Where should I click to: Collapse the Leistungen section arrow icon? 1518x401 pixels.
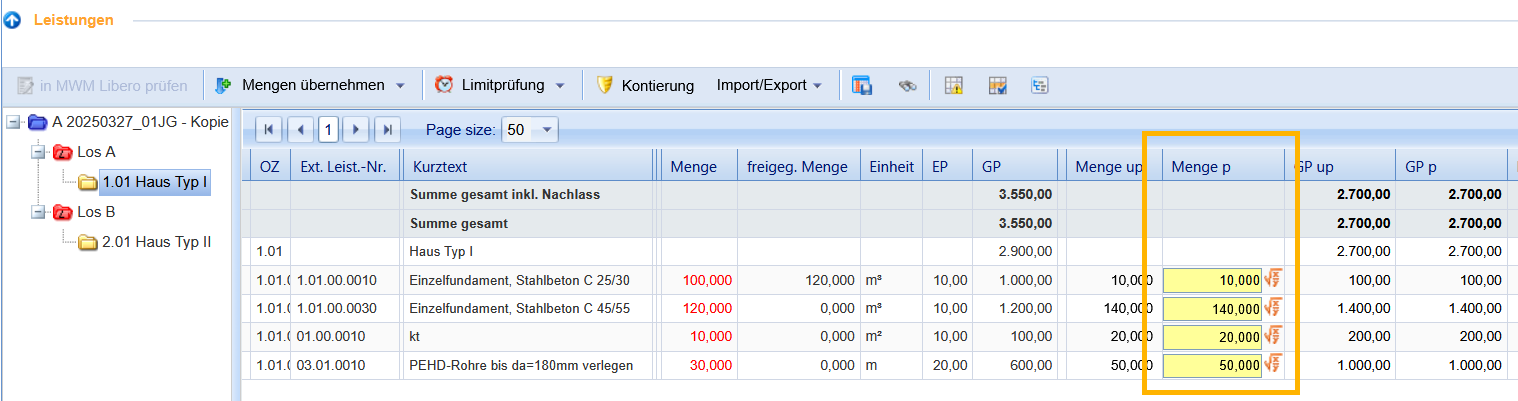[x=14, y=19]
